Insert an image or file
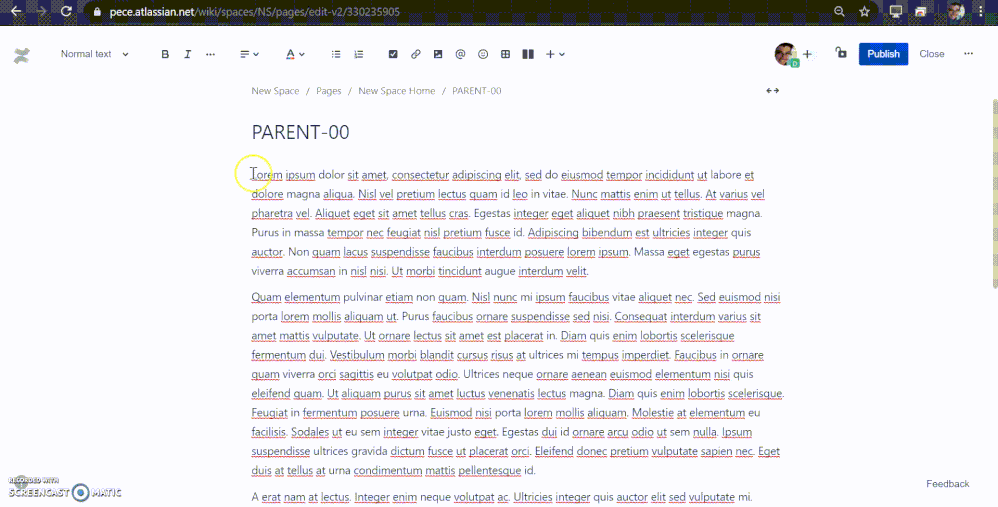Image resolution: width=998 pixels, height=507 pixels. click(438, 54)
